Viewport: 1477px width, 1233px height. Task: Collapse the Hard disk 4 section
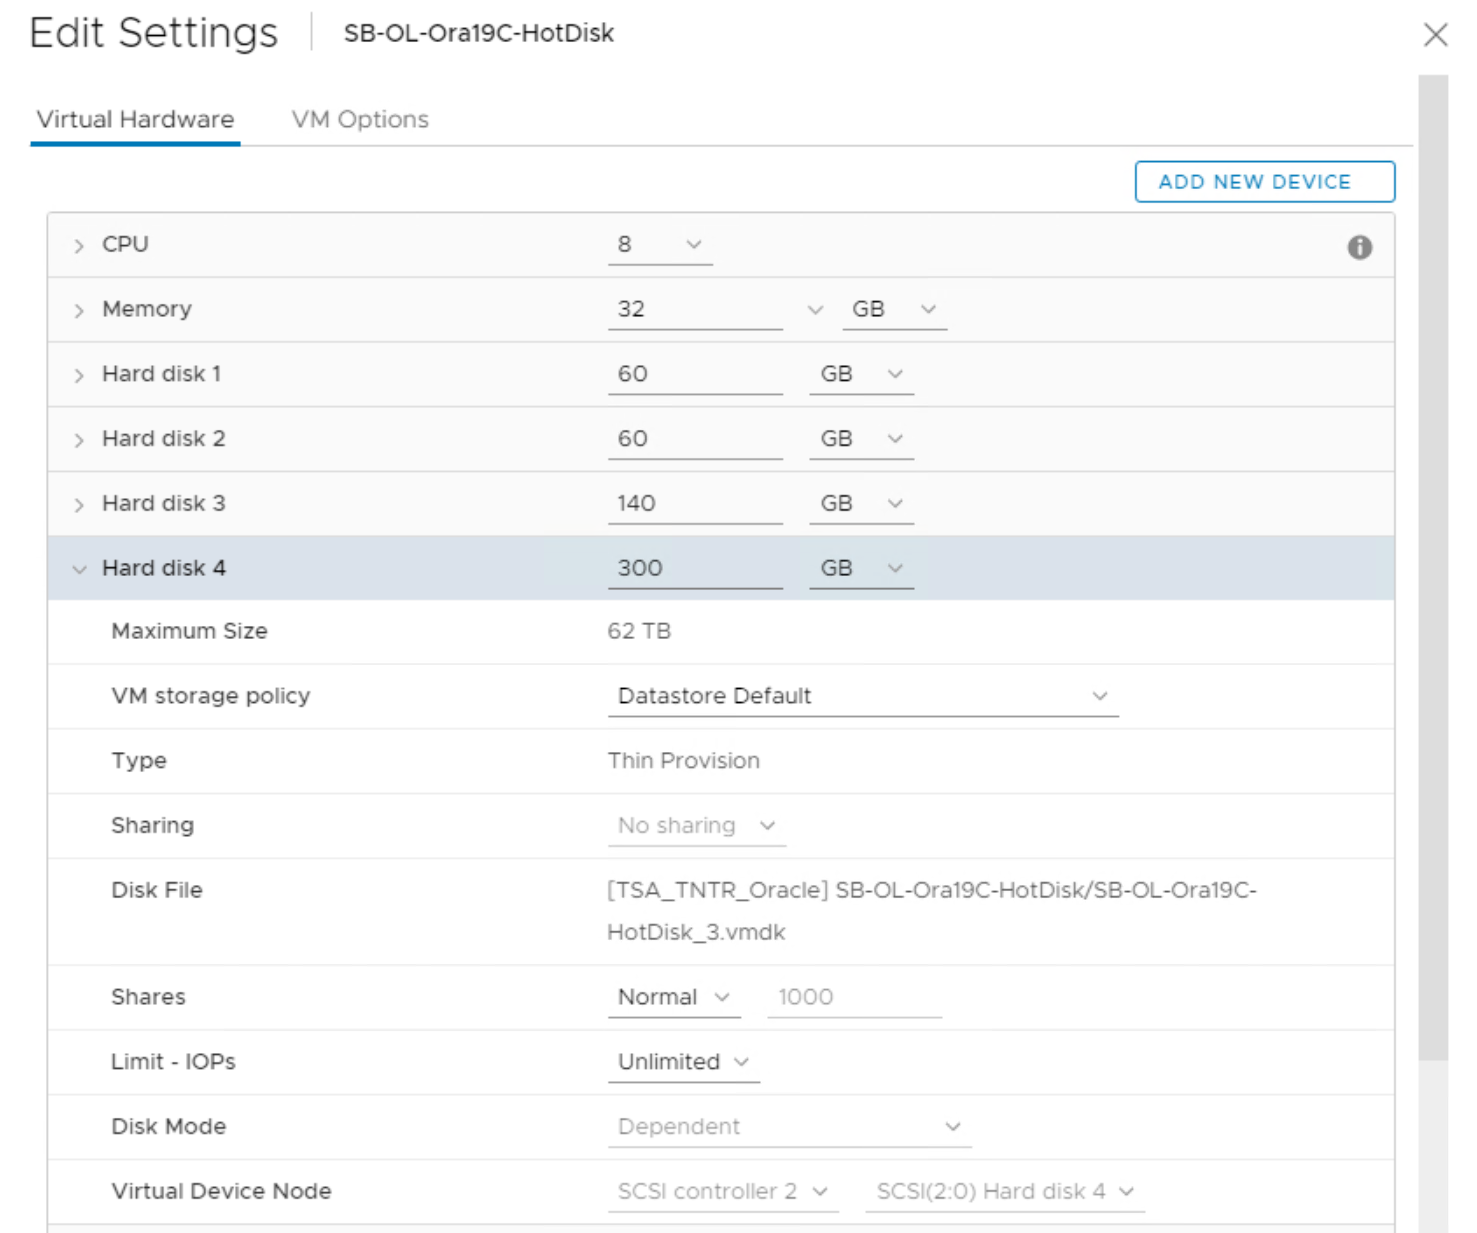79,569
